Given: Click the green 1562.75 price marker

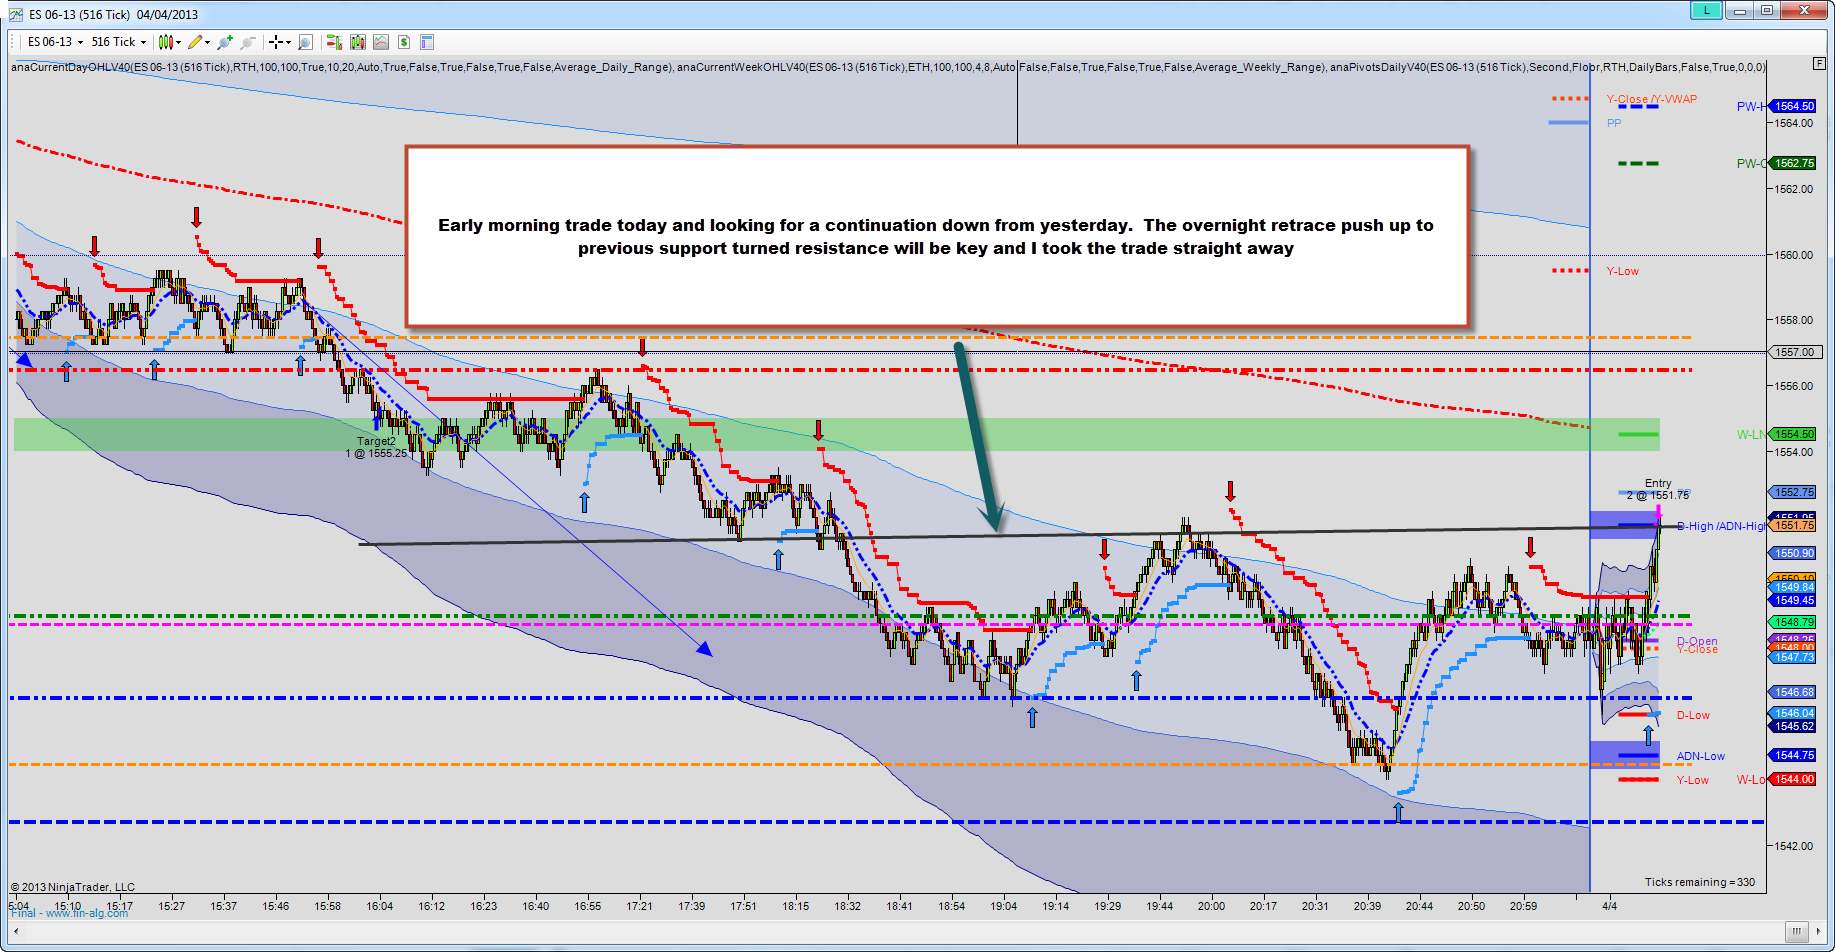Looking at the screenshot, I should (1794, 163).
